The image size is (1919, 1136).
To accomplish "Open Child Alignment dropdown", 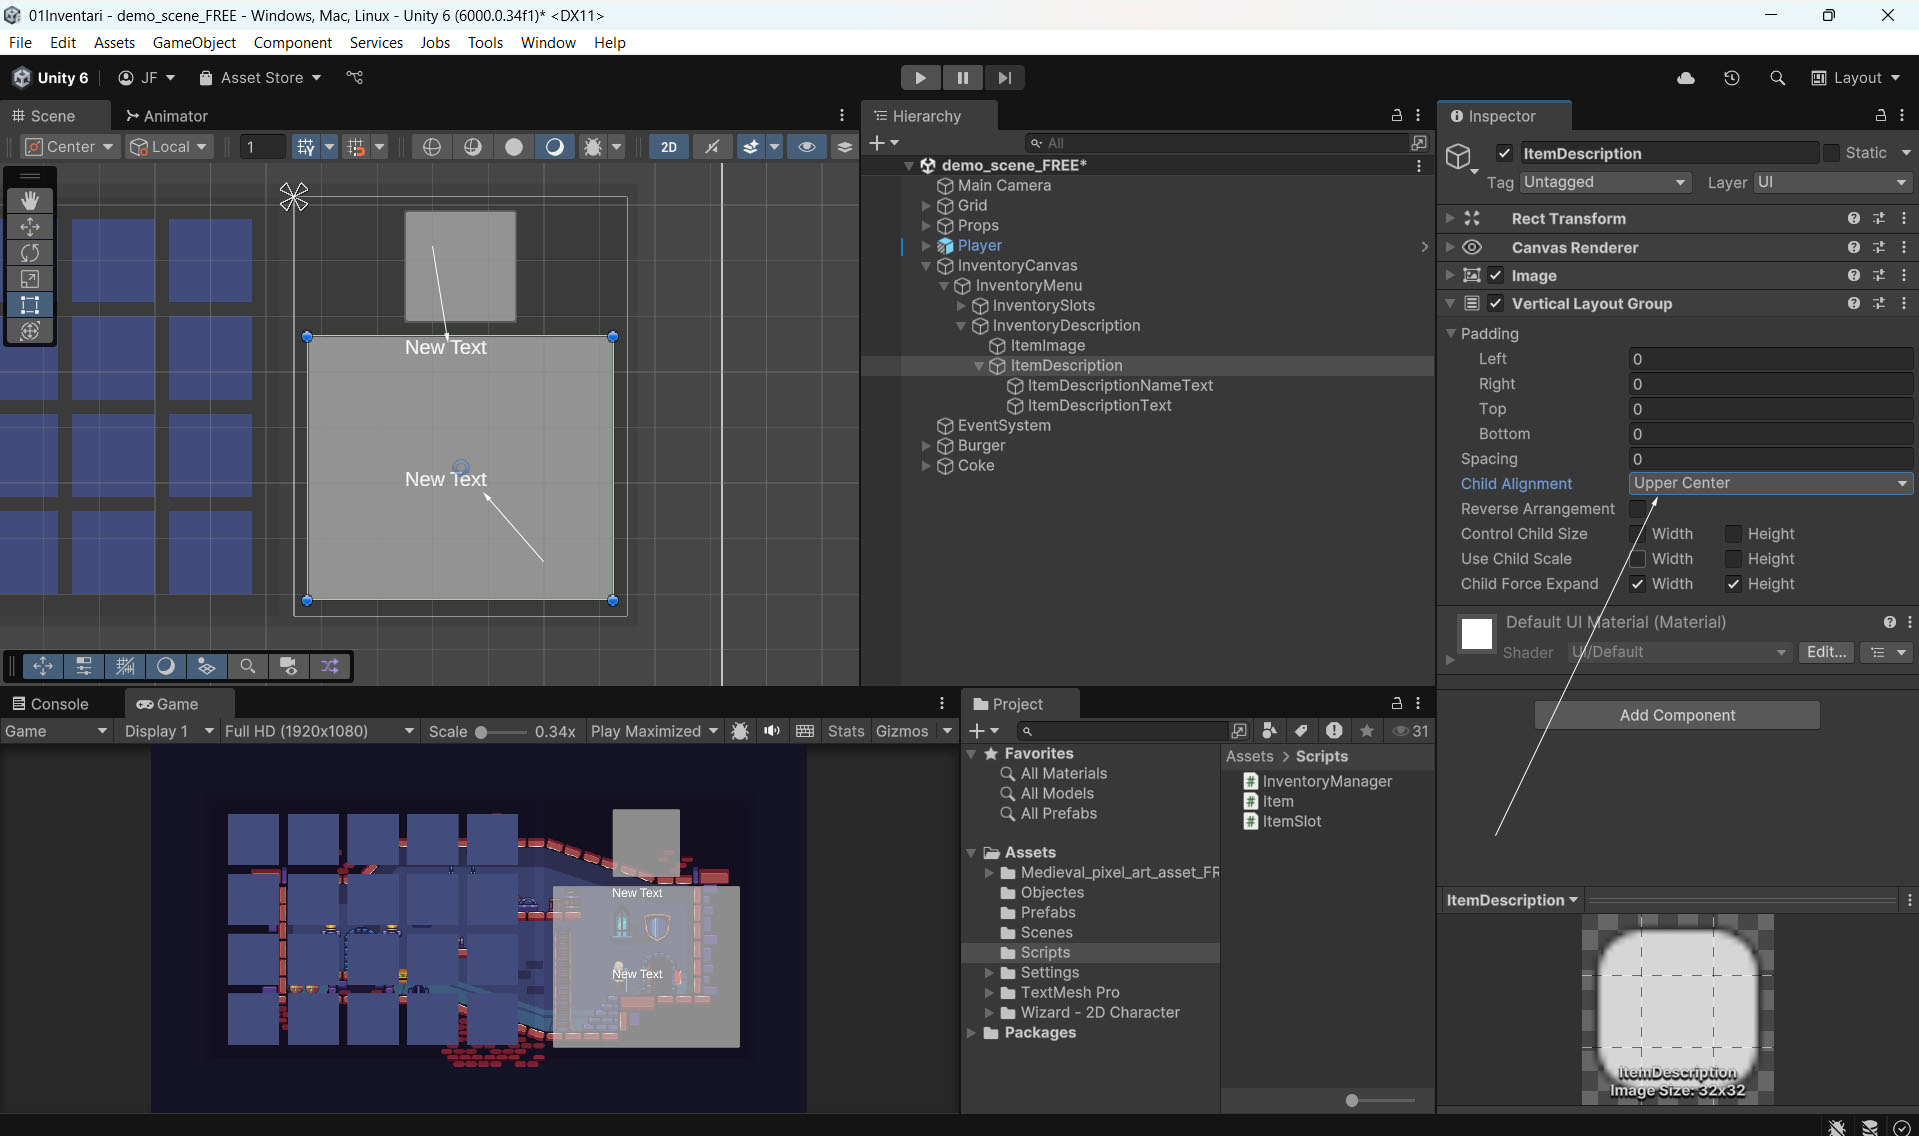I will 1770,483.
